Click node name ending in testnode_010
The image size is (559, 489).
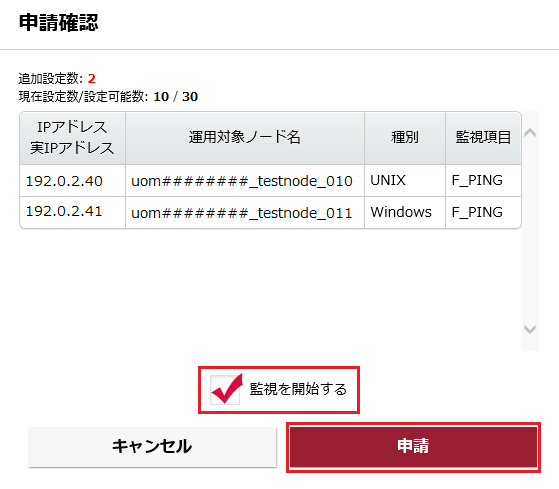tap(242, 181)
